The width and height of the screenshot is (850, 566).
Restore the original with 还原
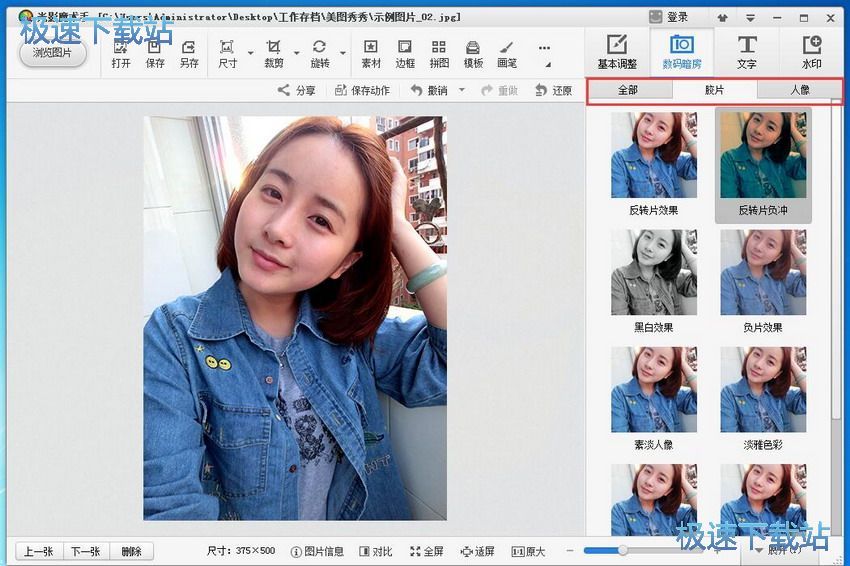[x=553, y=90]
